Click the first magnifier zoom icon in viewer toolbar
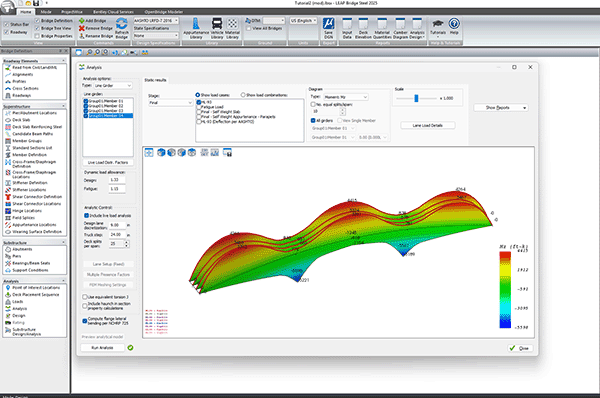Viewport: 600px width, 398px height. coord(89,52)
